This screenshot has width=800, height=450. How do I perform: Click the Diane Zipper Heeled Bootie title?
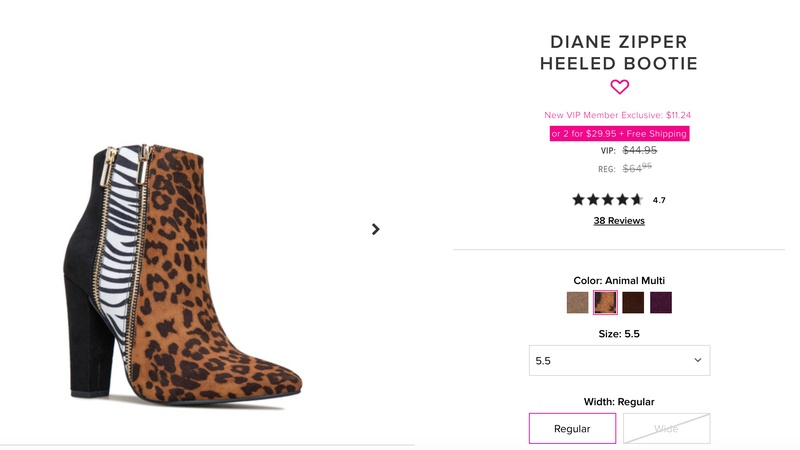[619, 53]
